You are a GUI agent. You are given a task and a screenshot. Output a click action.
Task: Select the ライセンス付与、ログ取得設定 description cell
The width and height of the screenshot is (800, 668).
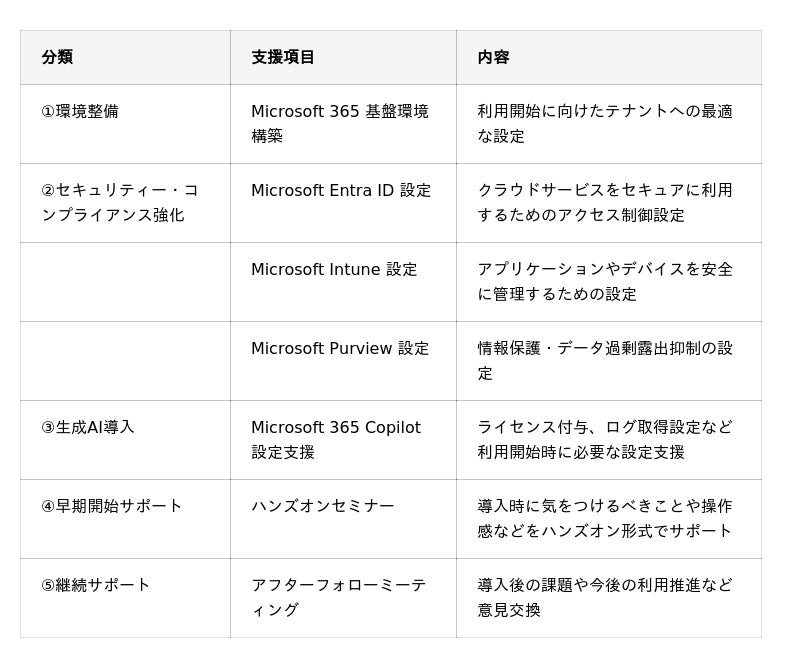pos(605,439)
